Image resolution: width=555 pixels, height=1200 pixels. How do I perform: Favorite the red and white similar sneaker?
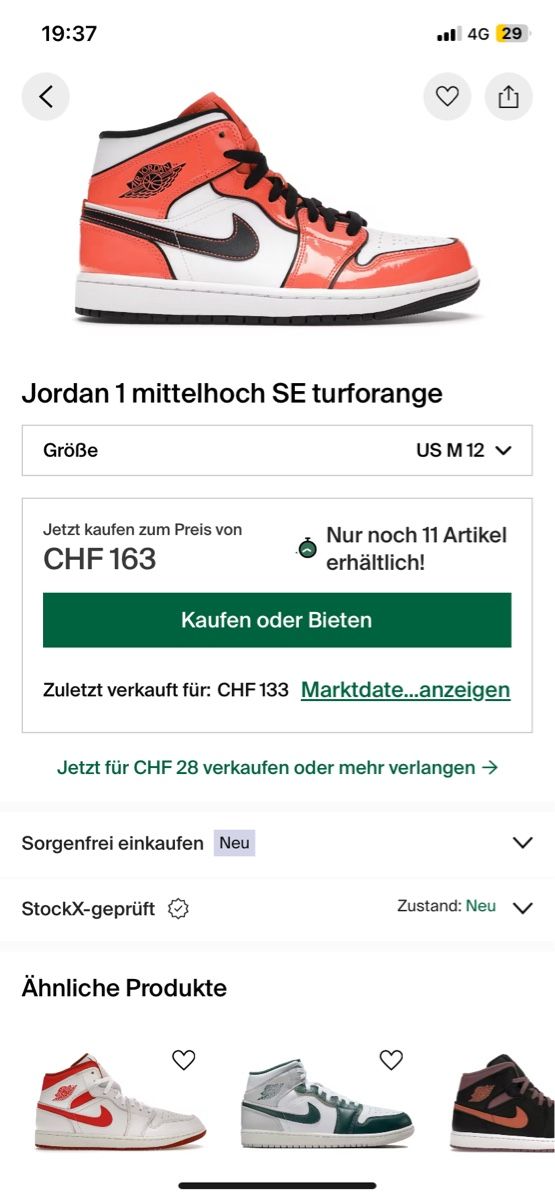(183, 1060)
